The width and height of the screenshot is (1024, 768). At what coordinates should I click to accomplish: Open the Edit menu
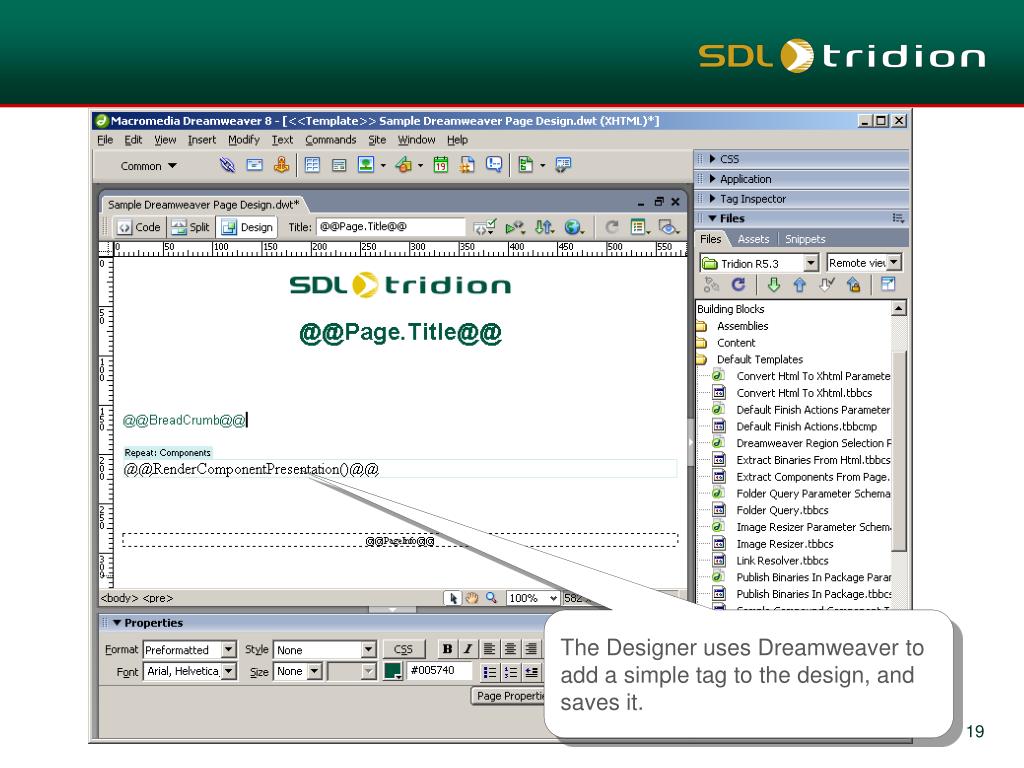pos(133,140)
